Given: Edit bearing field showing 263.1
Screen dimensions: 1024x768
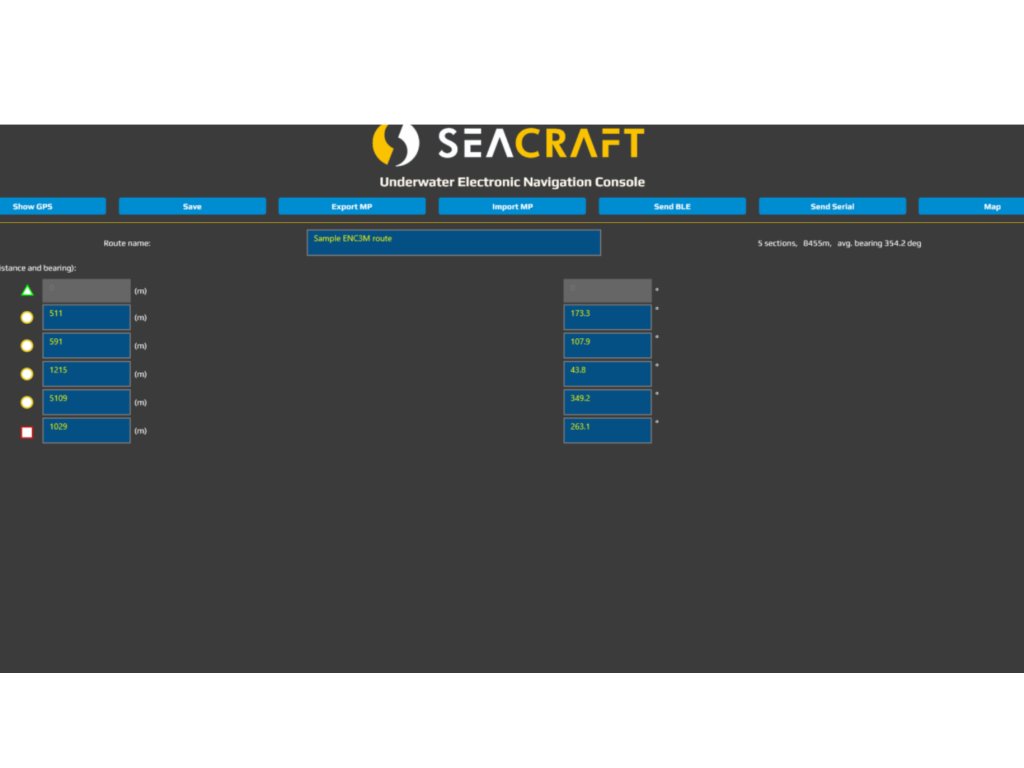Looking at the screenshot, I should click(607, 430).
